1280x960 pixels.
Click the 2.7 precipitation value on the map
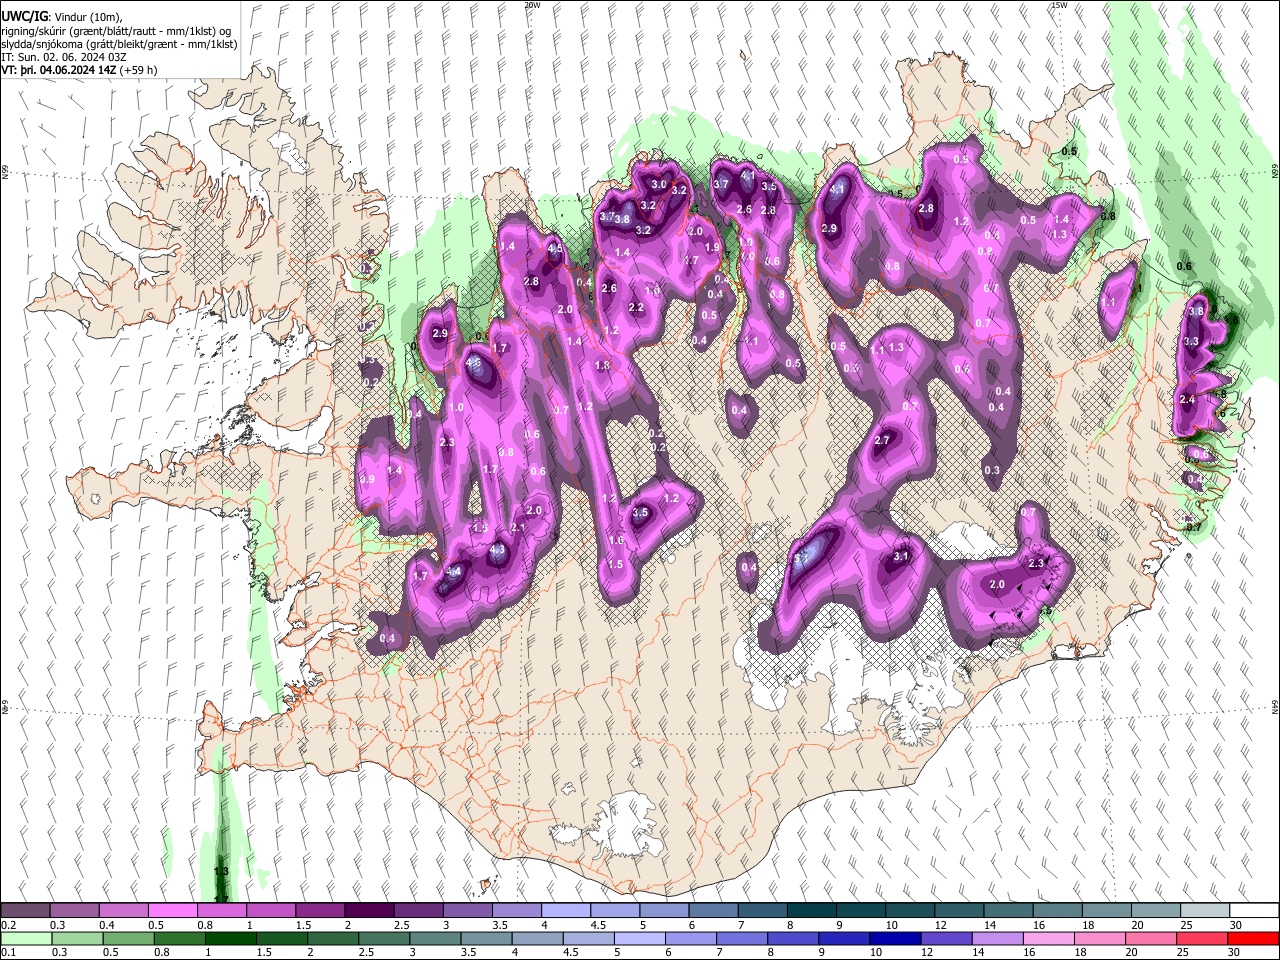coord(882,441)
